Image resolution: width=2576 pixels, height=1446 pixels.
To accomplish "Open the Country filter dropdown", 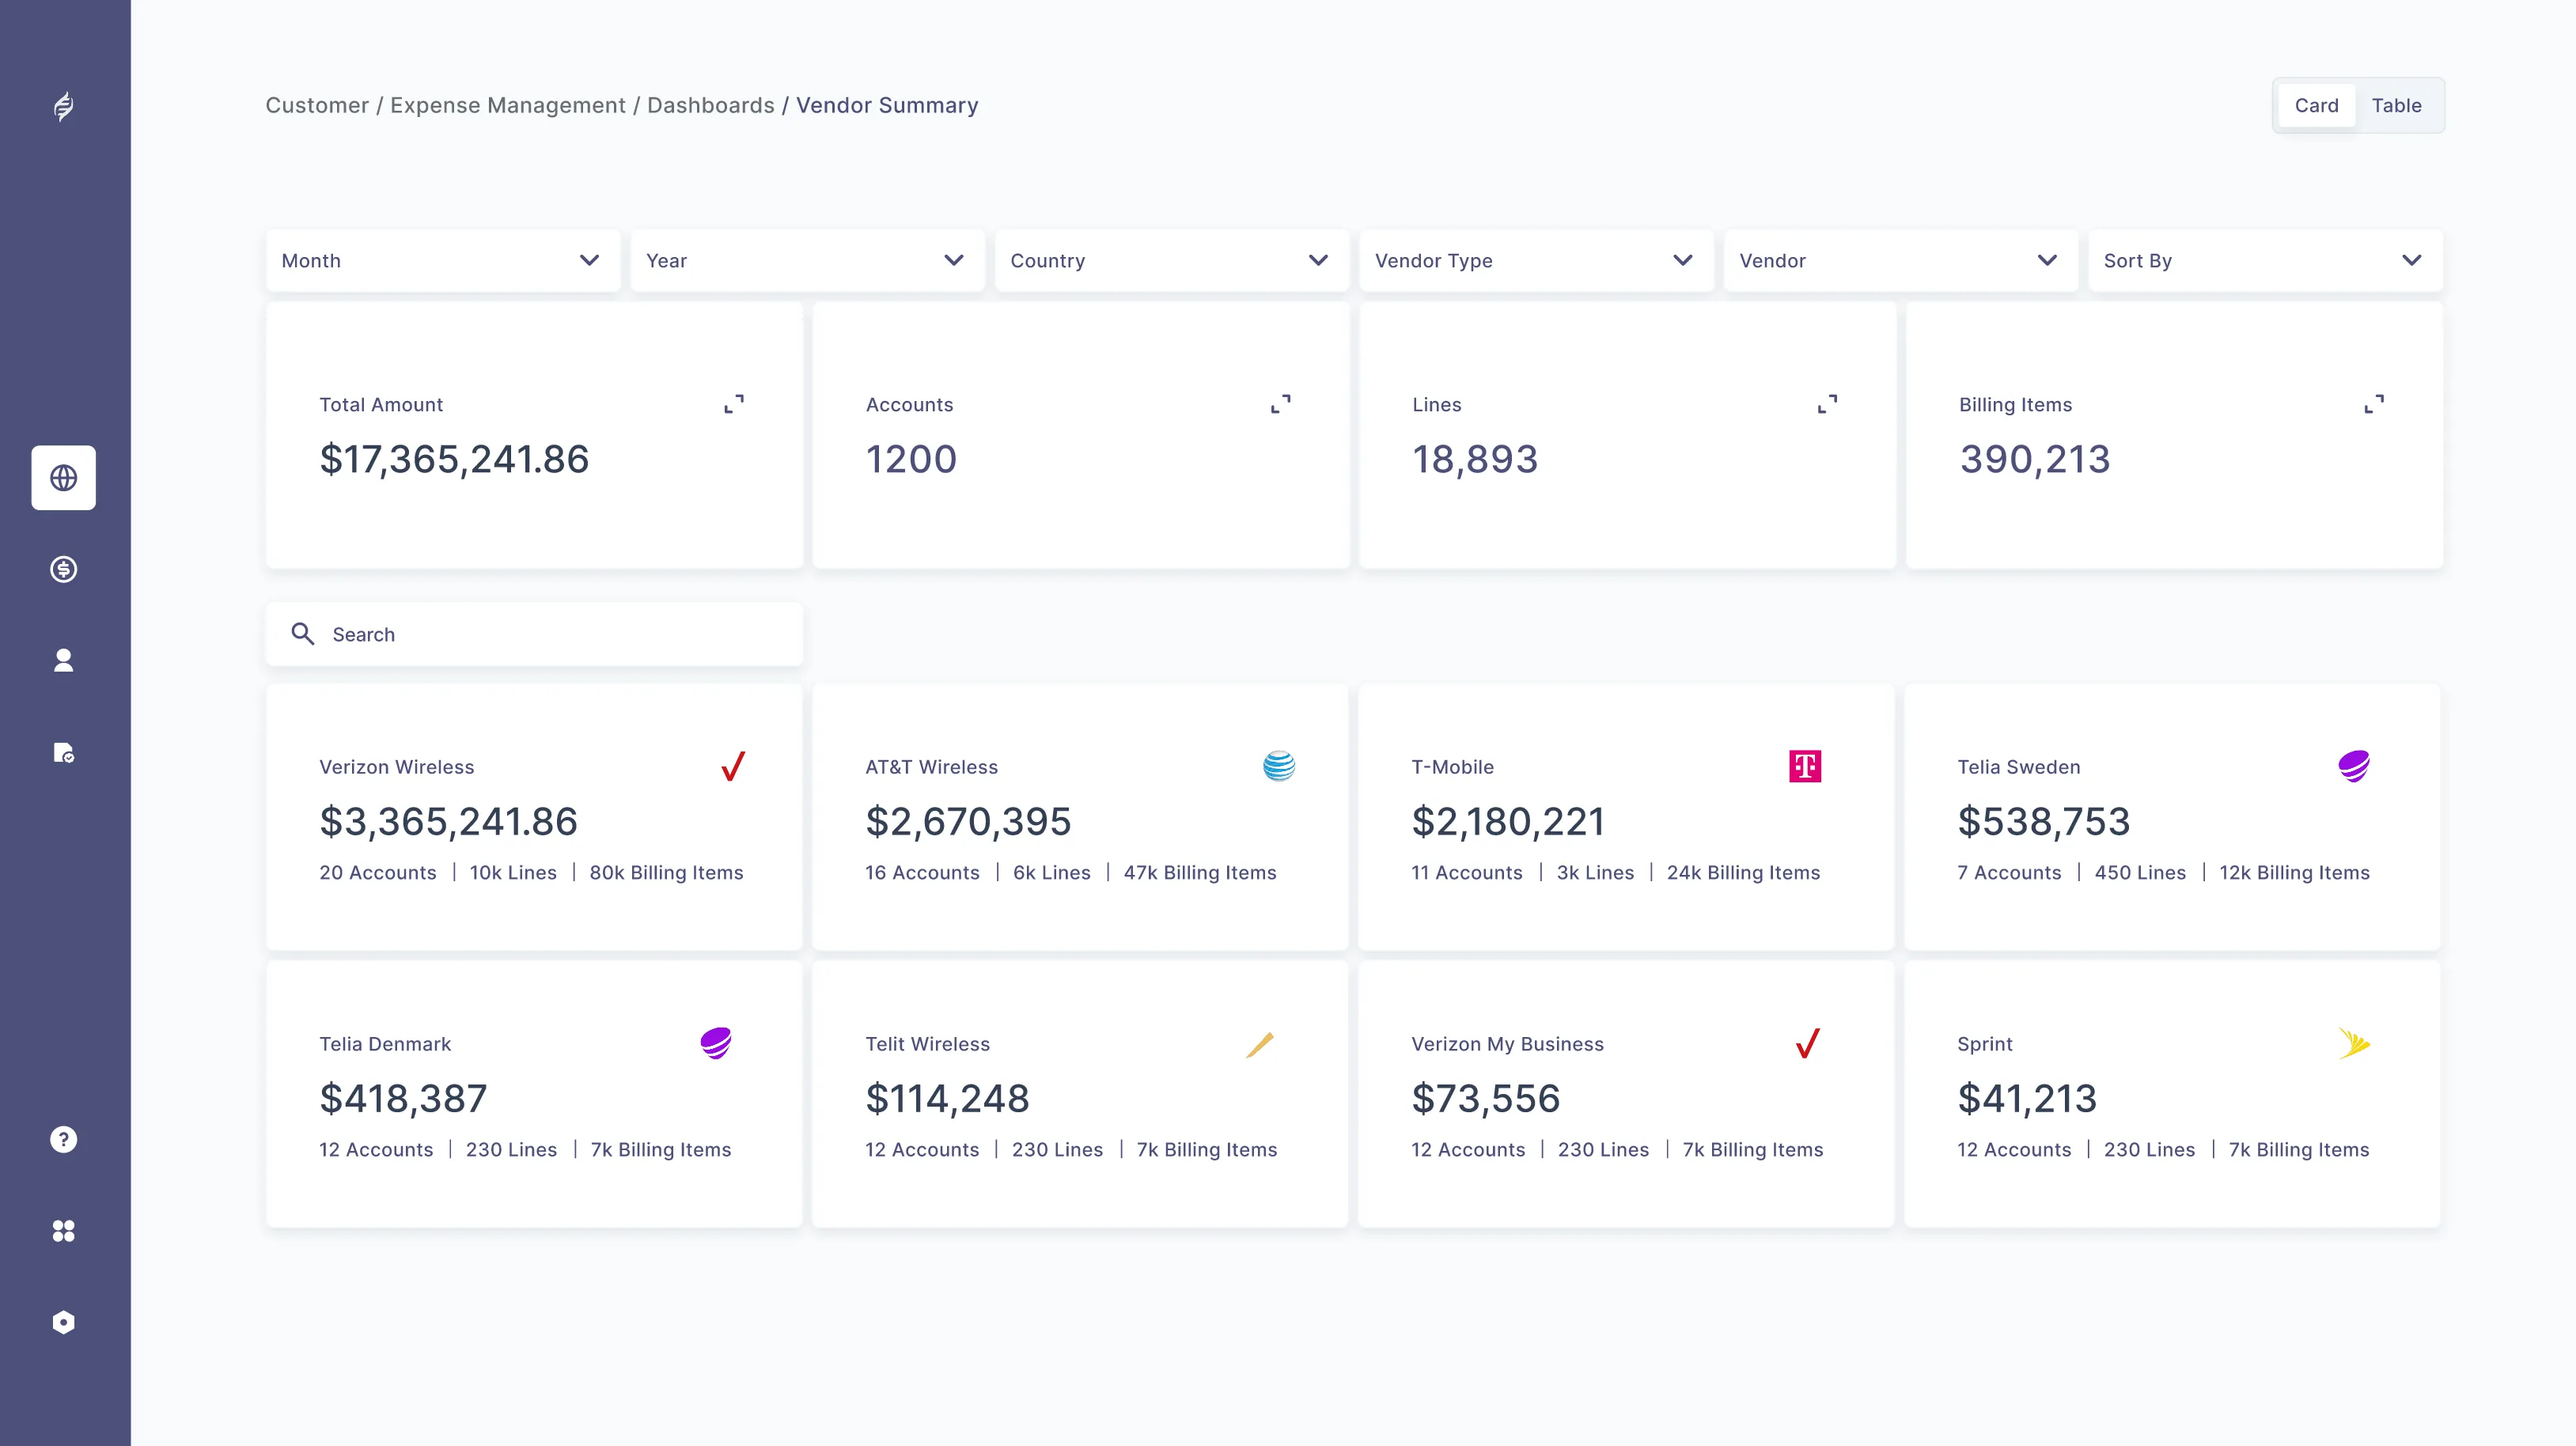I will 1171,260.
